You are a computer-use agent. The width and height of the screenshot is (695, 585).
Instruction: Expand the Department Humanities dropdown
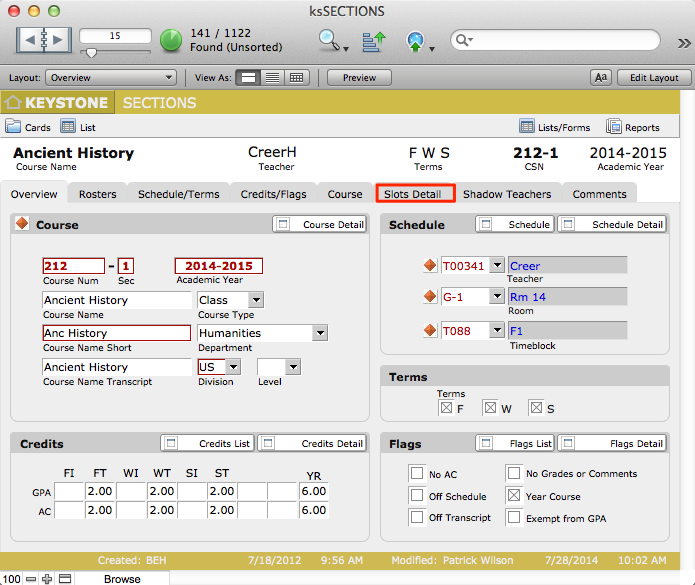[319, 333]
